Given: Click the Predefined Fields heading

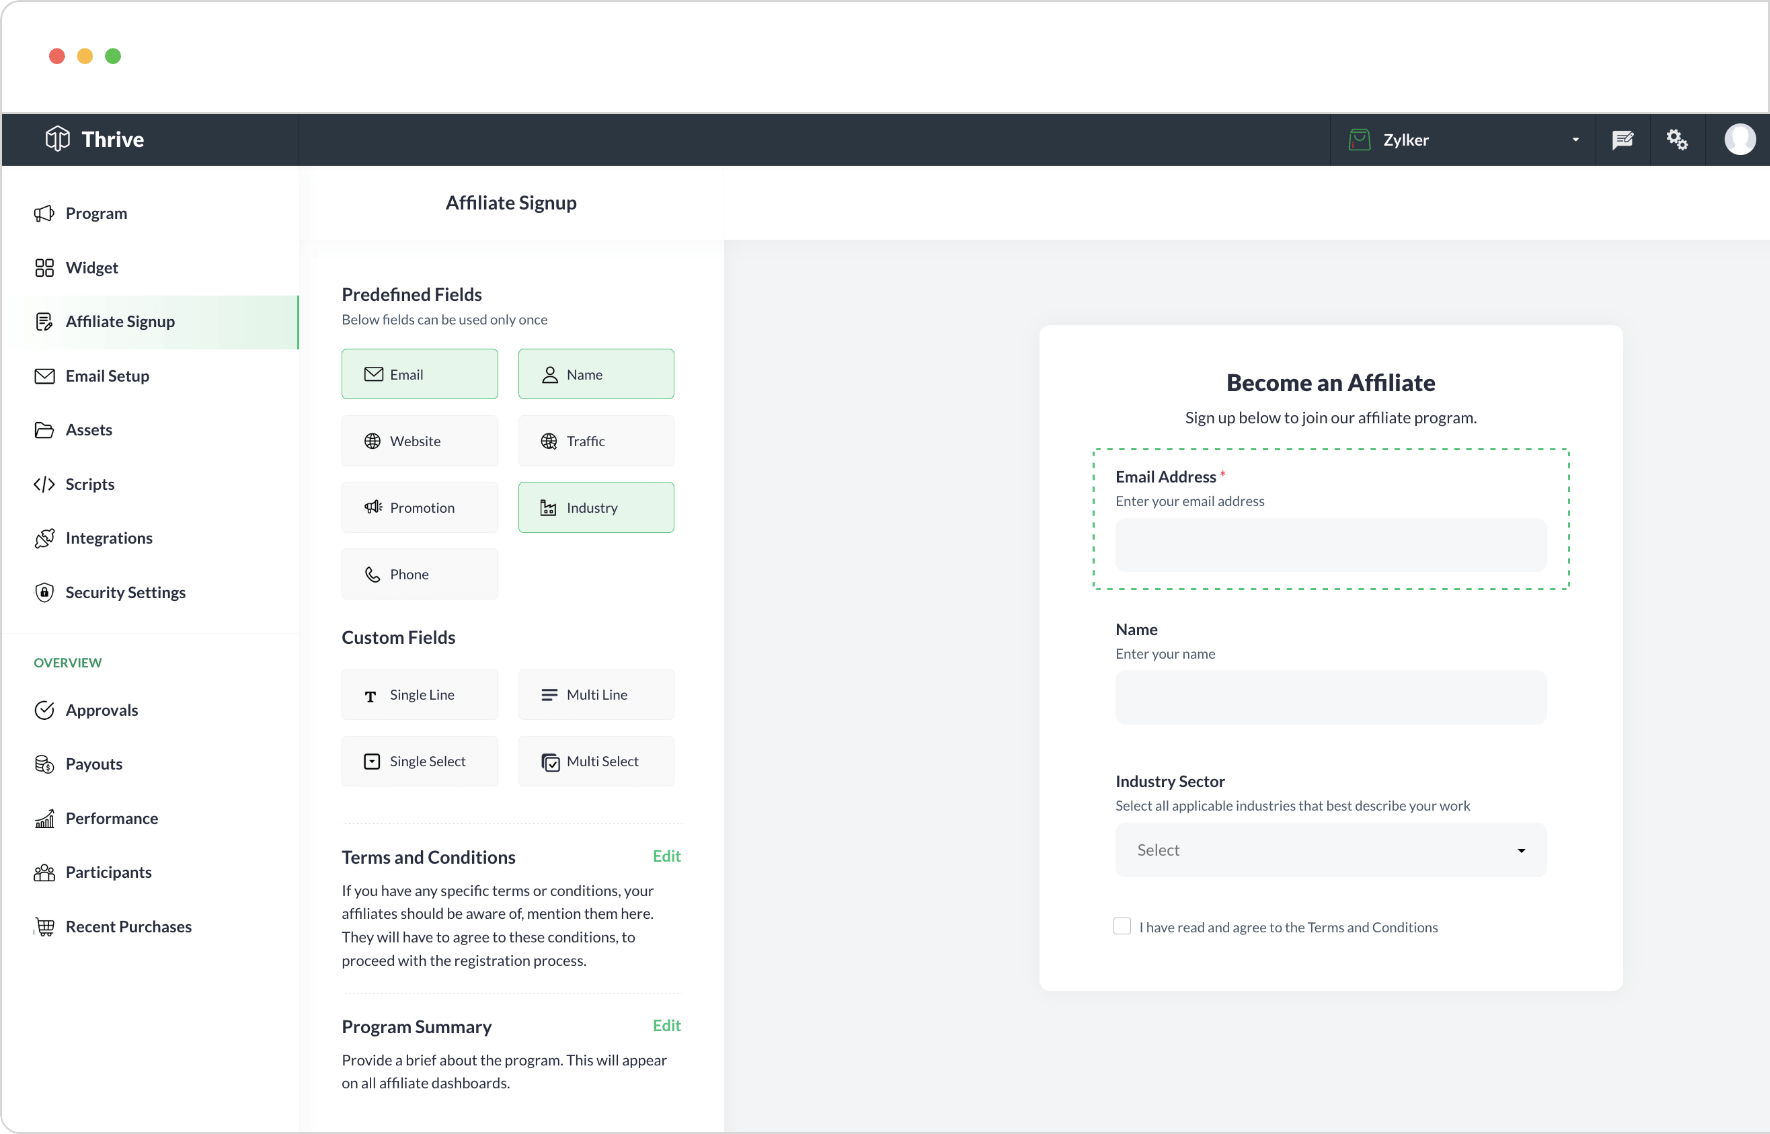Looking at the screenshot, I should (412, 294).
